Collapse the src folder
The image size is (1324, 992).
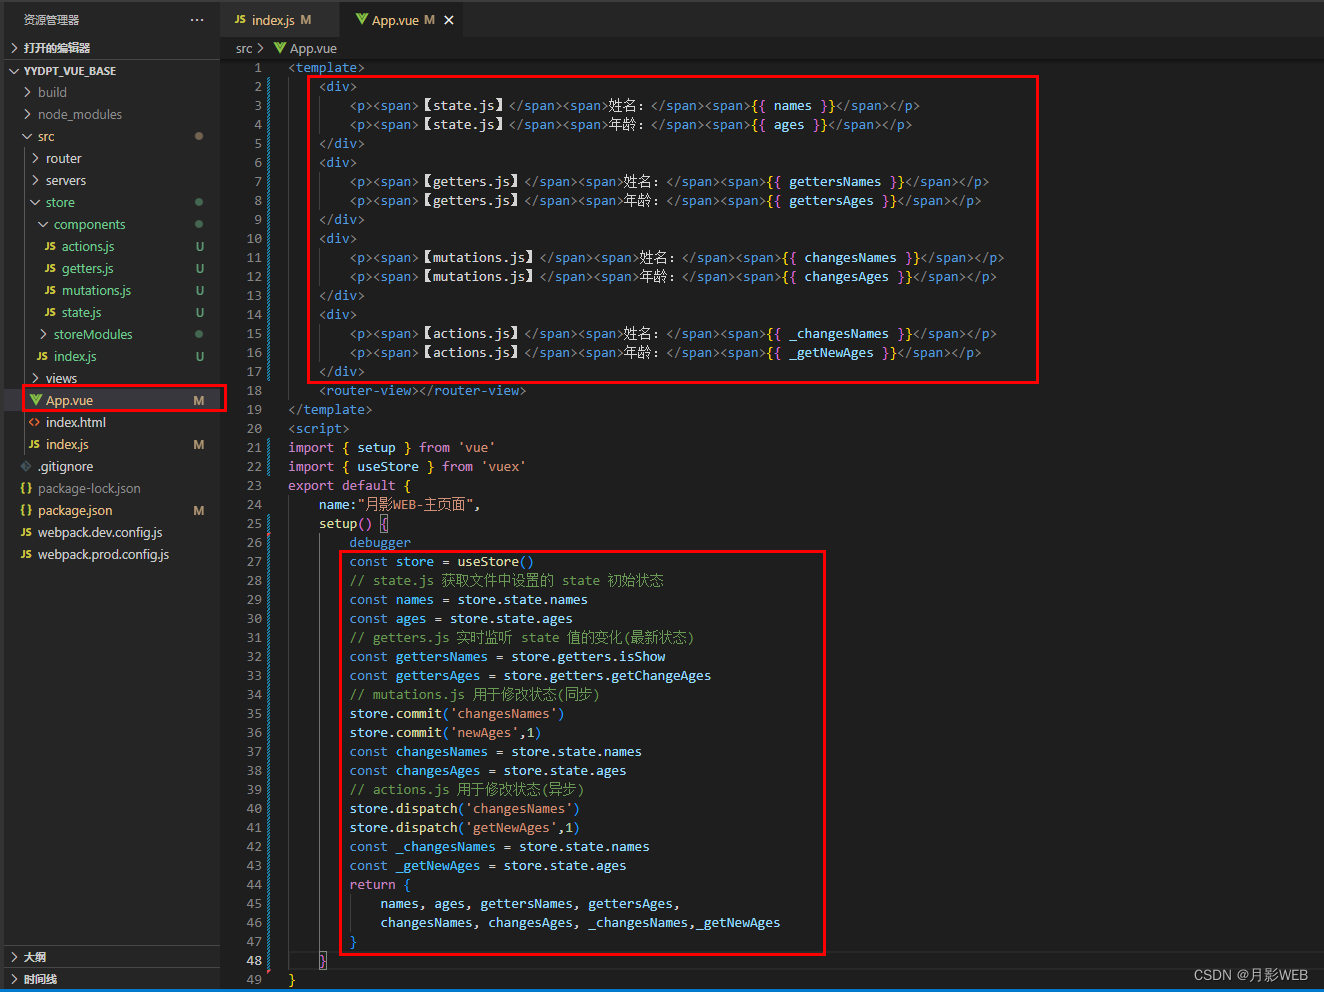[28, 137]
